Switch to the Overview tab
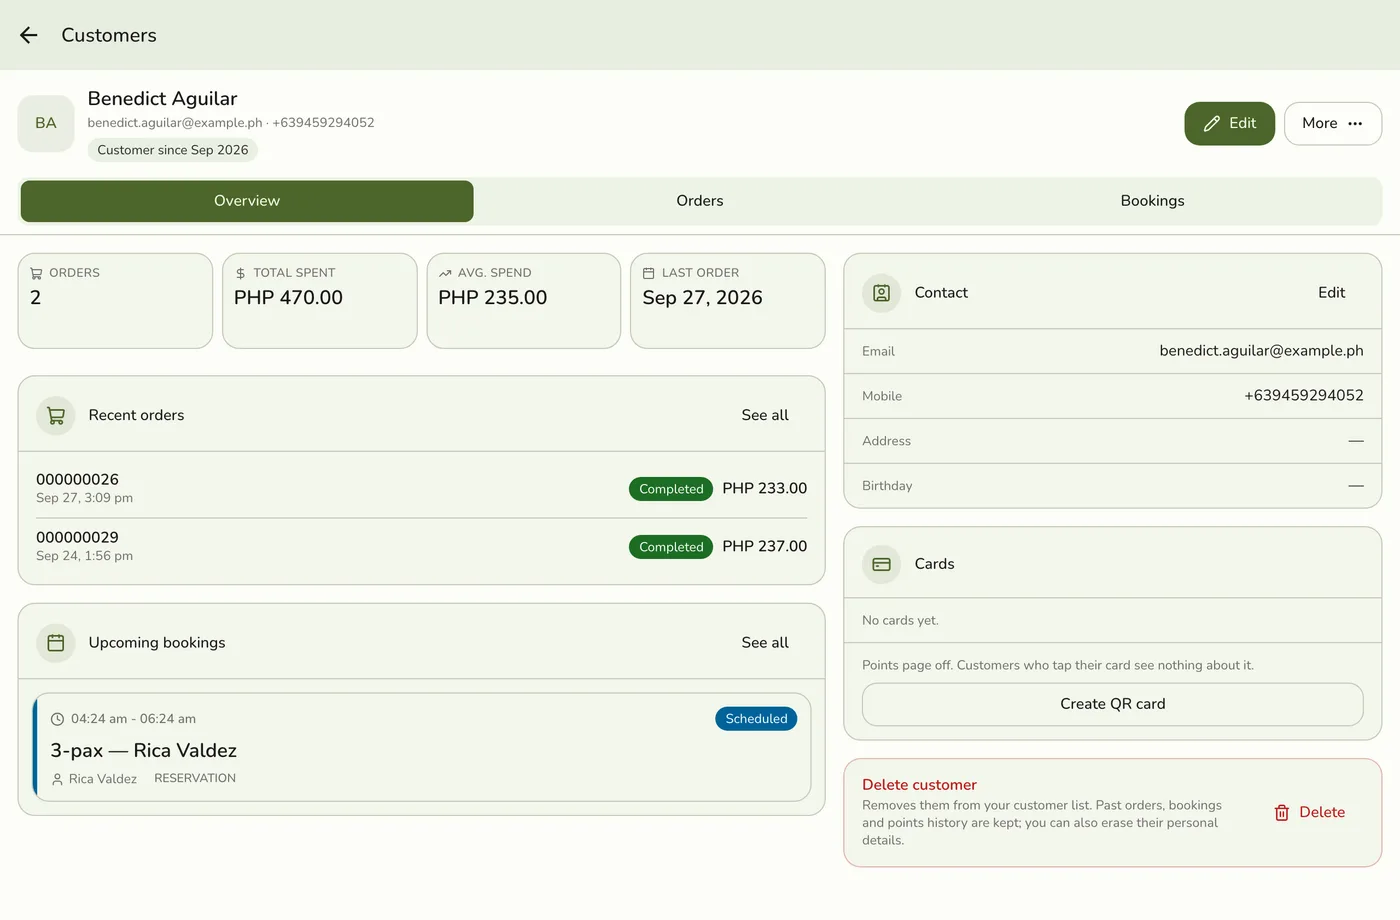Viewport: 1400px width, 920px height. 247,201
